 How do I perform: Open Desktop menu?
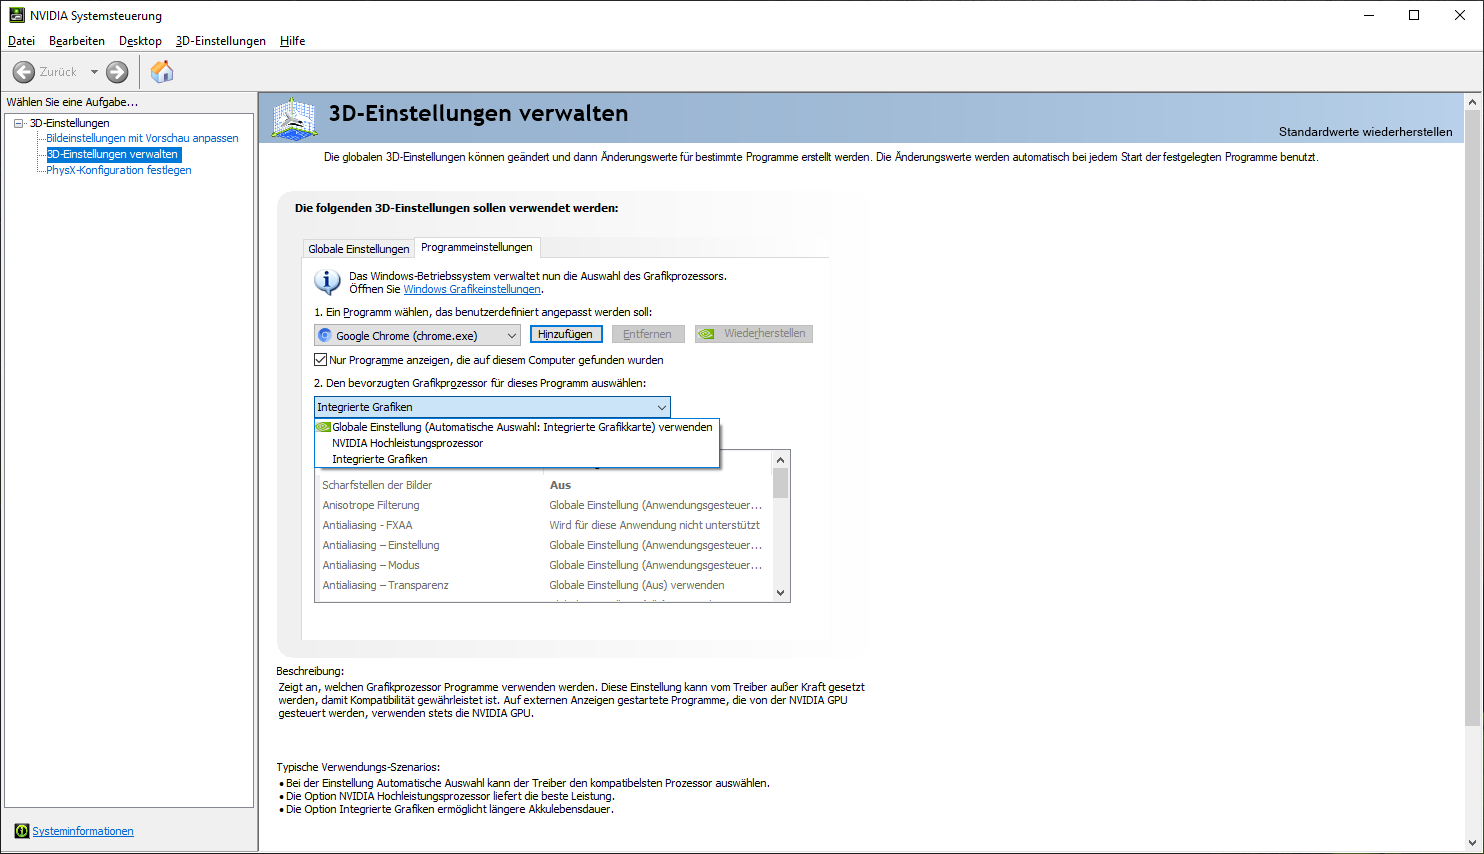pos(140,41)
